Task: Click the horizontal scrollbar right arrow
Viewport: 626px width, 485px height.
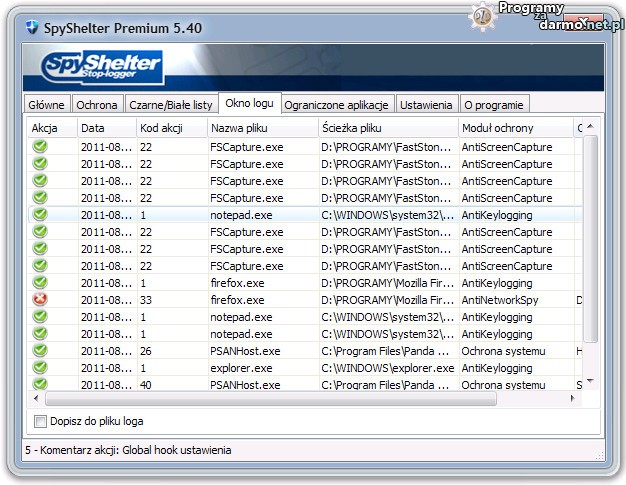Action: [574, 398]
